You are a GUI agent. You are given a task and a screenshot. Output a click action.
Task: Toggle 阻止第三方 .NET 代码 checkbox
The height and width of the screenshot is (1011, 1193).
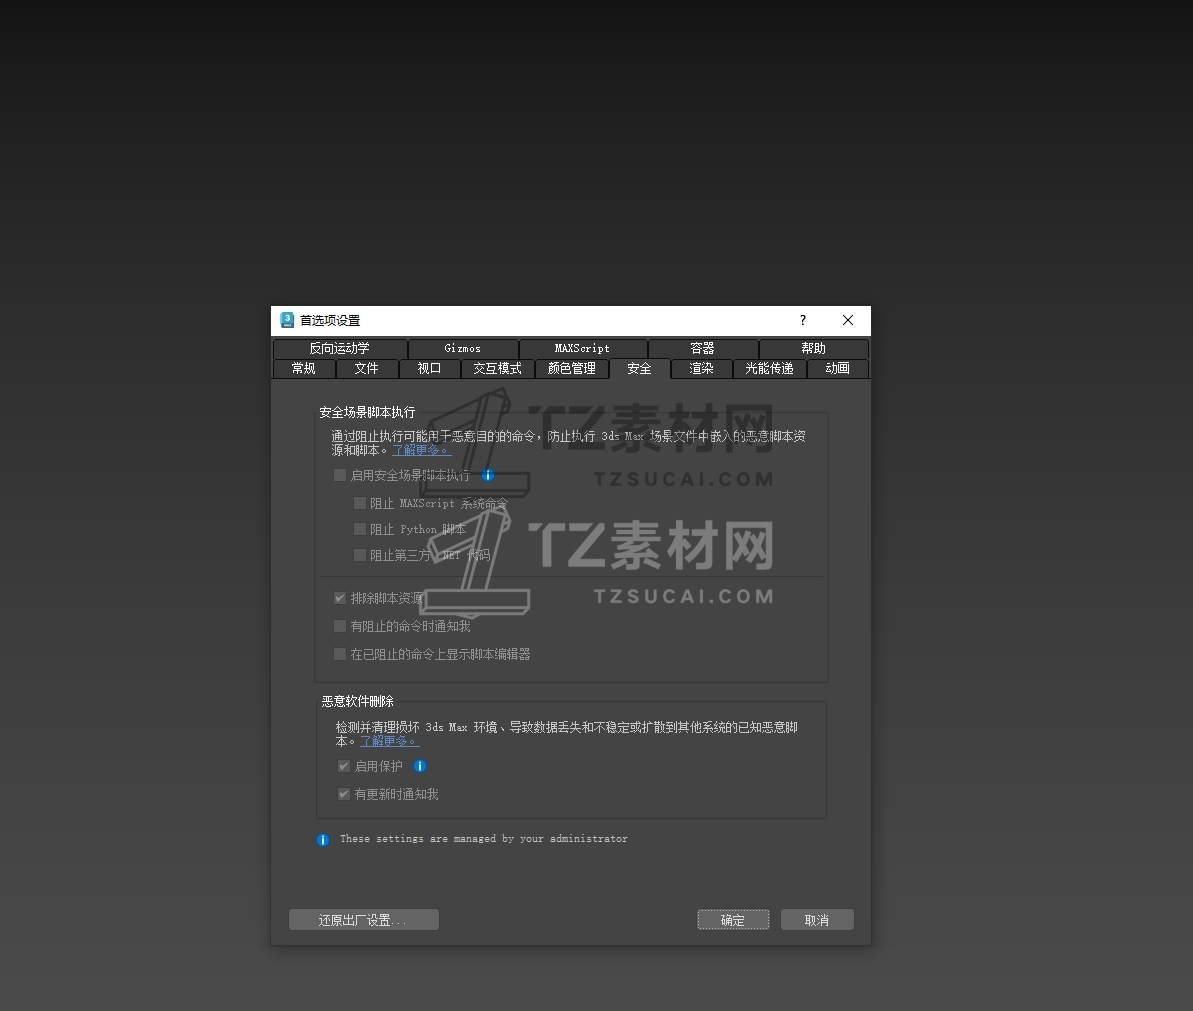coord(360,555)
